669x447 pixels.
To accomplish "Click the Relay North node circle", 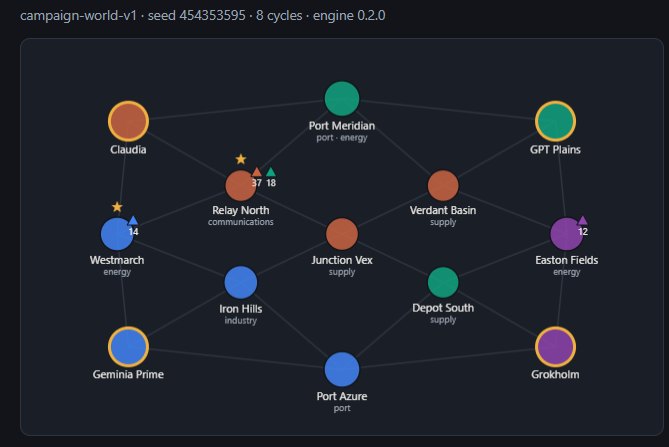I will (x=241, y=186).
